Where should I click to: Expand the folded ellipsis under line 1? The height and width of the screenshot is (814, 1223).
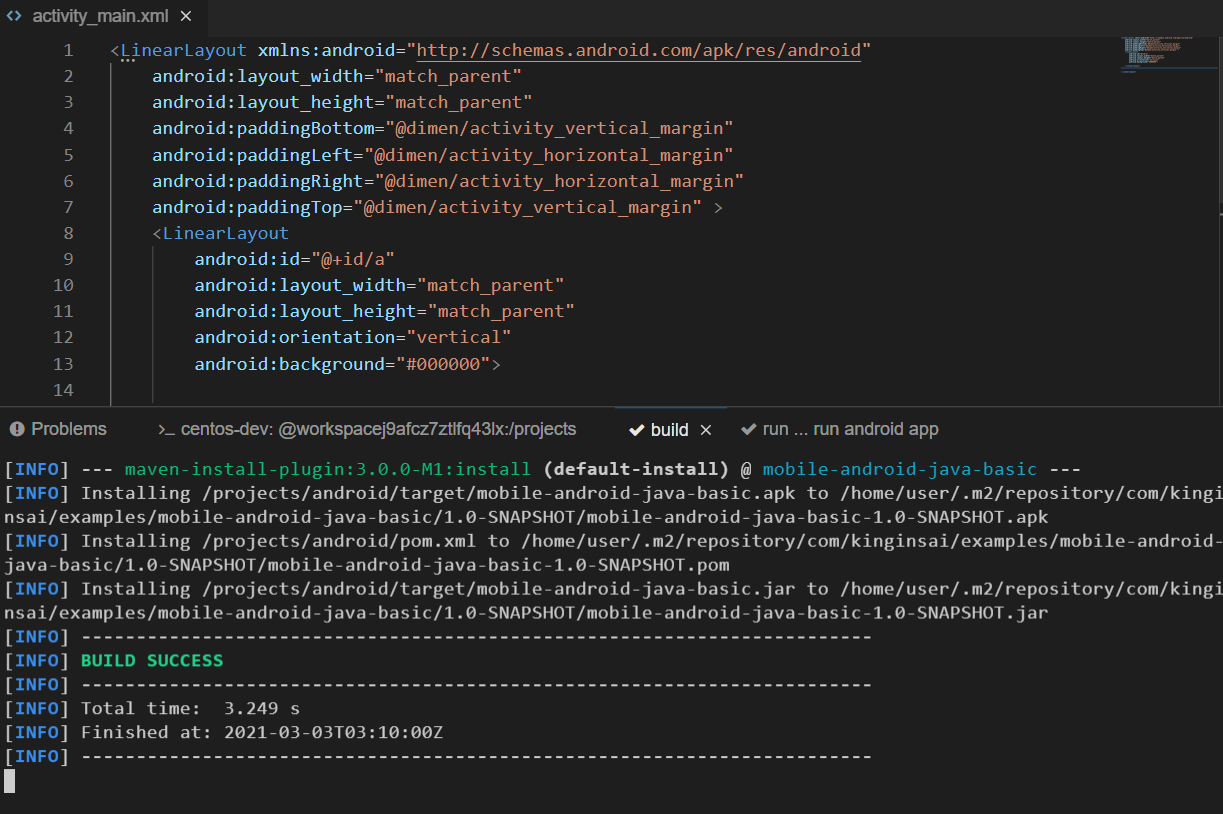pyautogui.click(x=128, y=63)
